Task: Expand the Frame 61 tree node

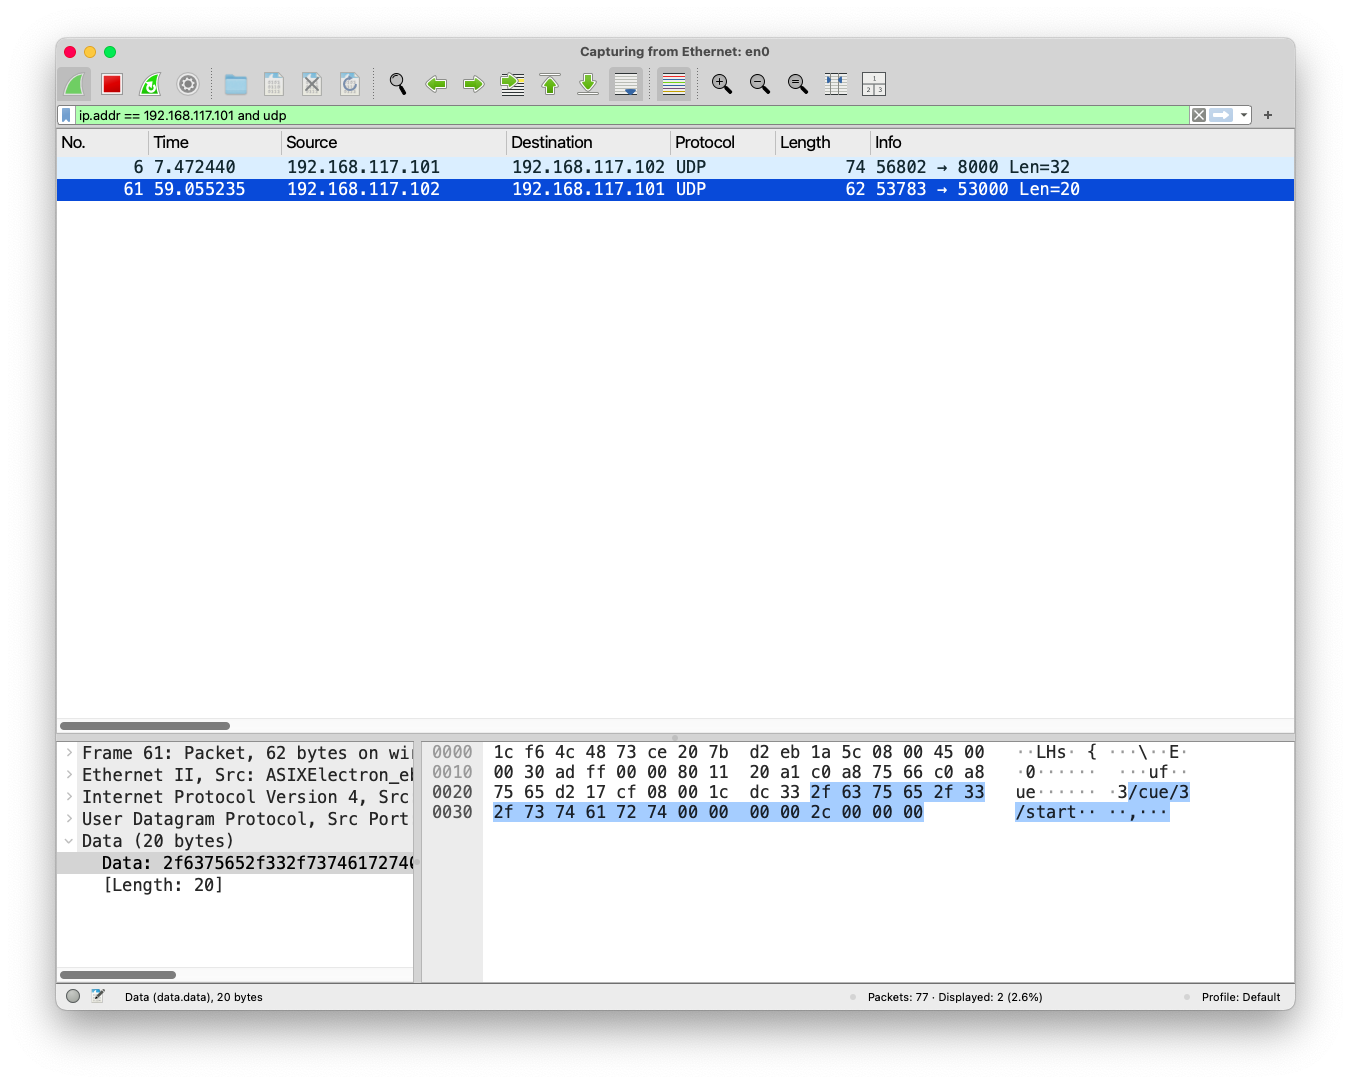Action: [x=69, y=753]
